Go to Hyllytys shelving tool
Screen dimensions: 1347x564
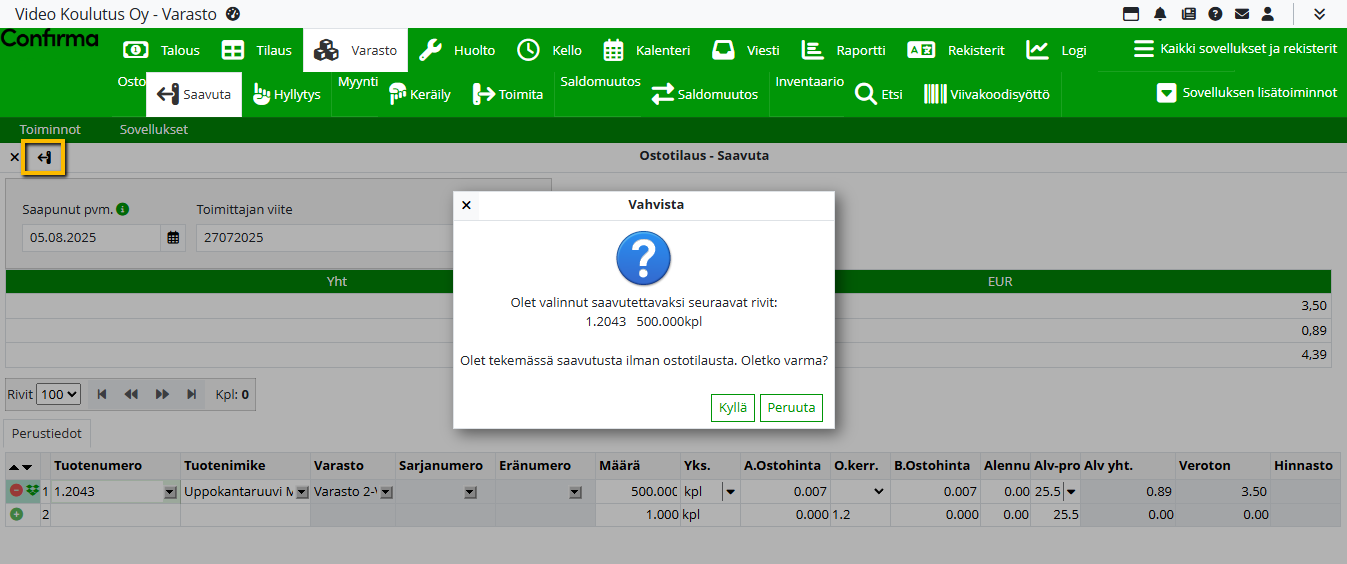pos(286,95)
